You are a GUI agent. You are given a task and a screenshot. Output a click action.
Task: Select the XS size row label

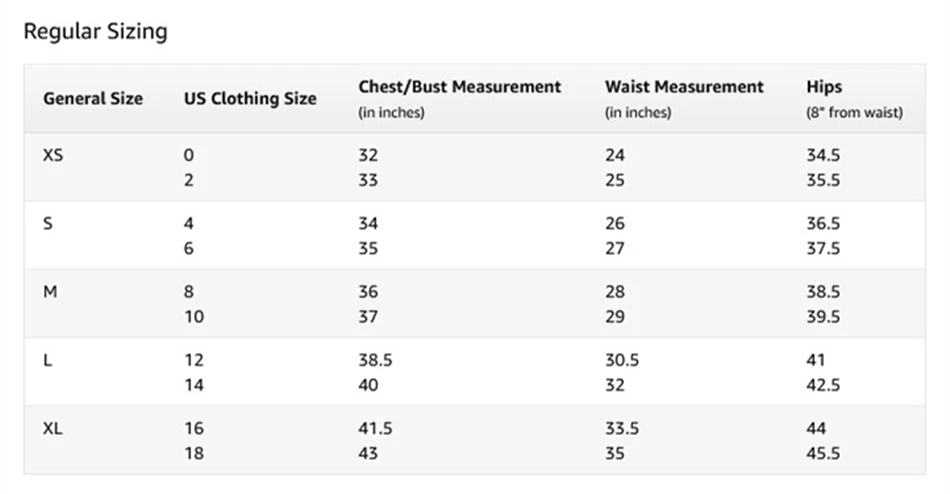tap(53, 155)
